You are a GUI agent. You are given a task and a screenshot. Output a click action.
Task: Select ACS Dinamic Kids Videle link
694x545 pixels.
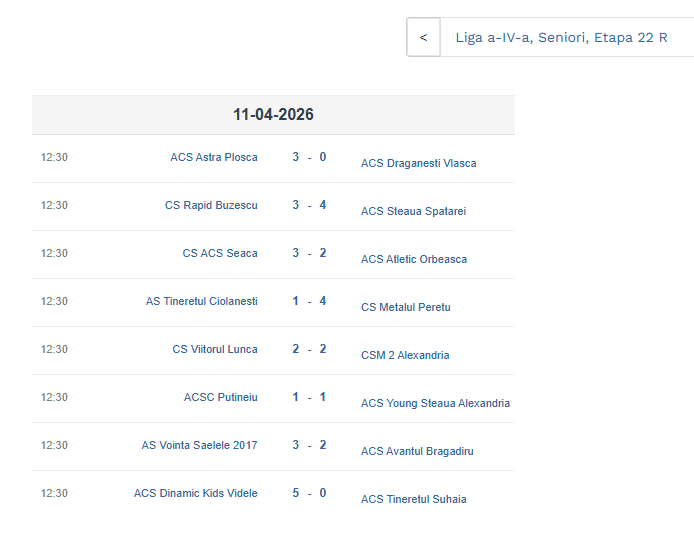[195, 493]
